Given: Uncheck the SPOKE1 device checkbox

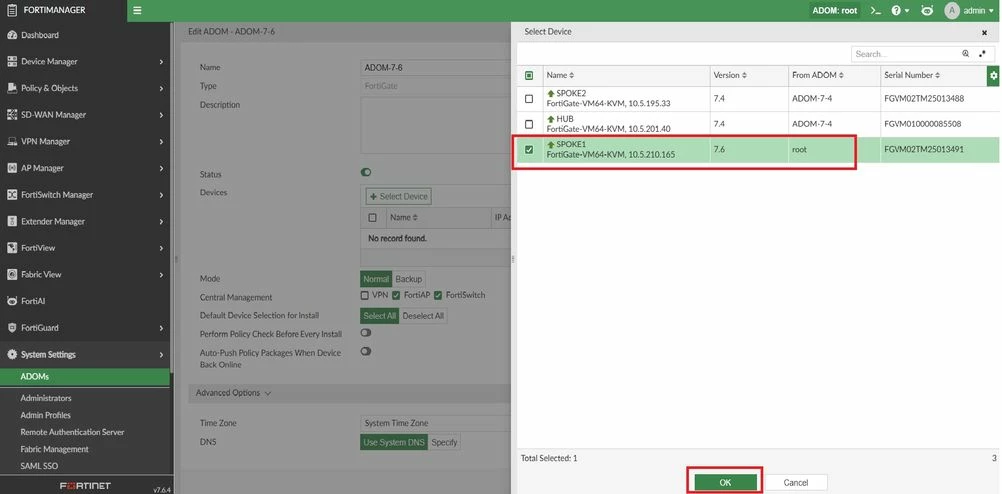Looking at the screenshot, I should point(529,150).
